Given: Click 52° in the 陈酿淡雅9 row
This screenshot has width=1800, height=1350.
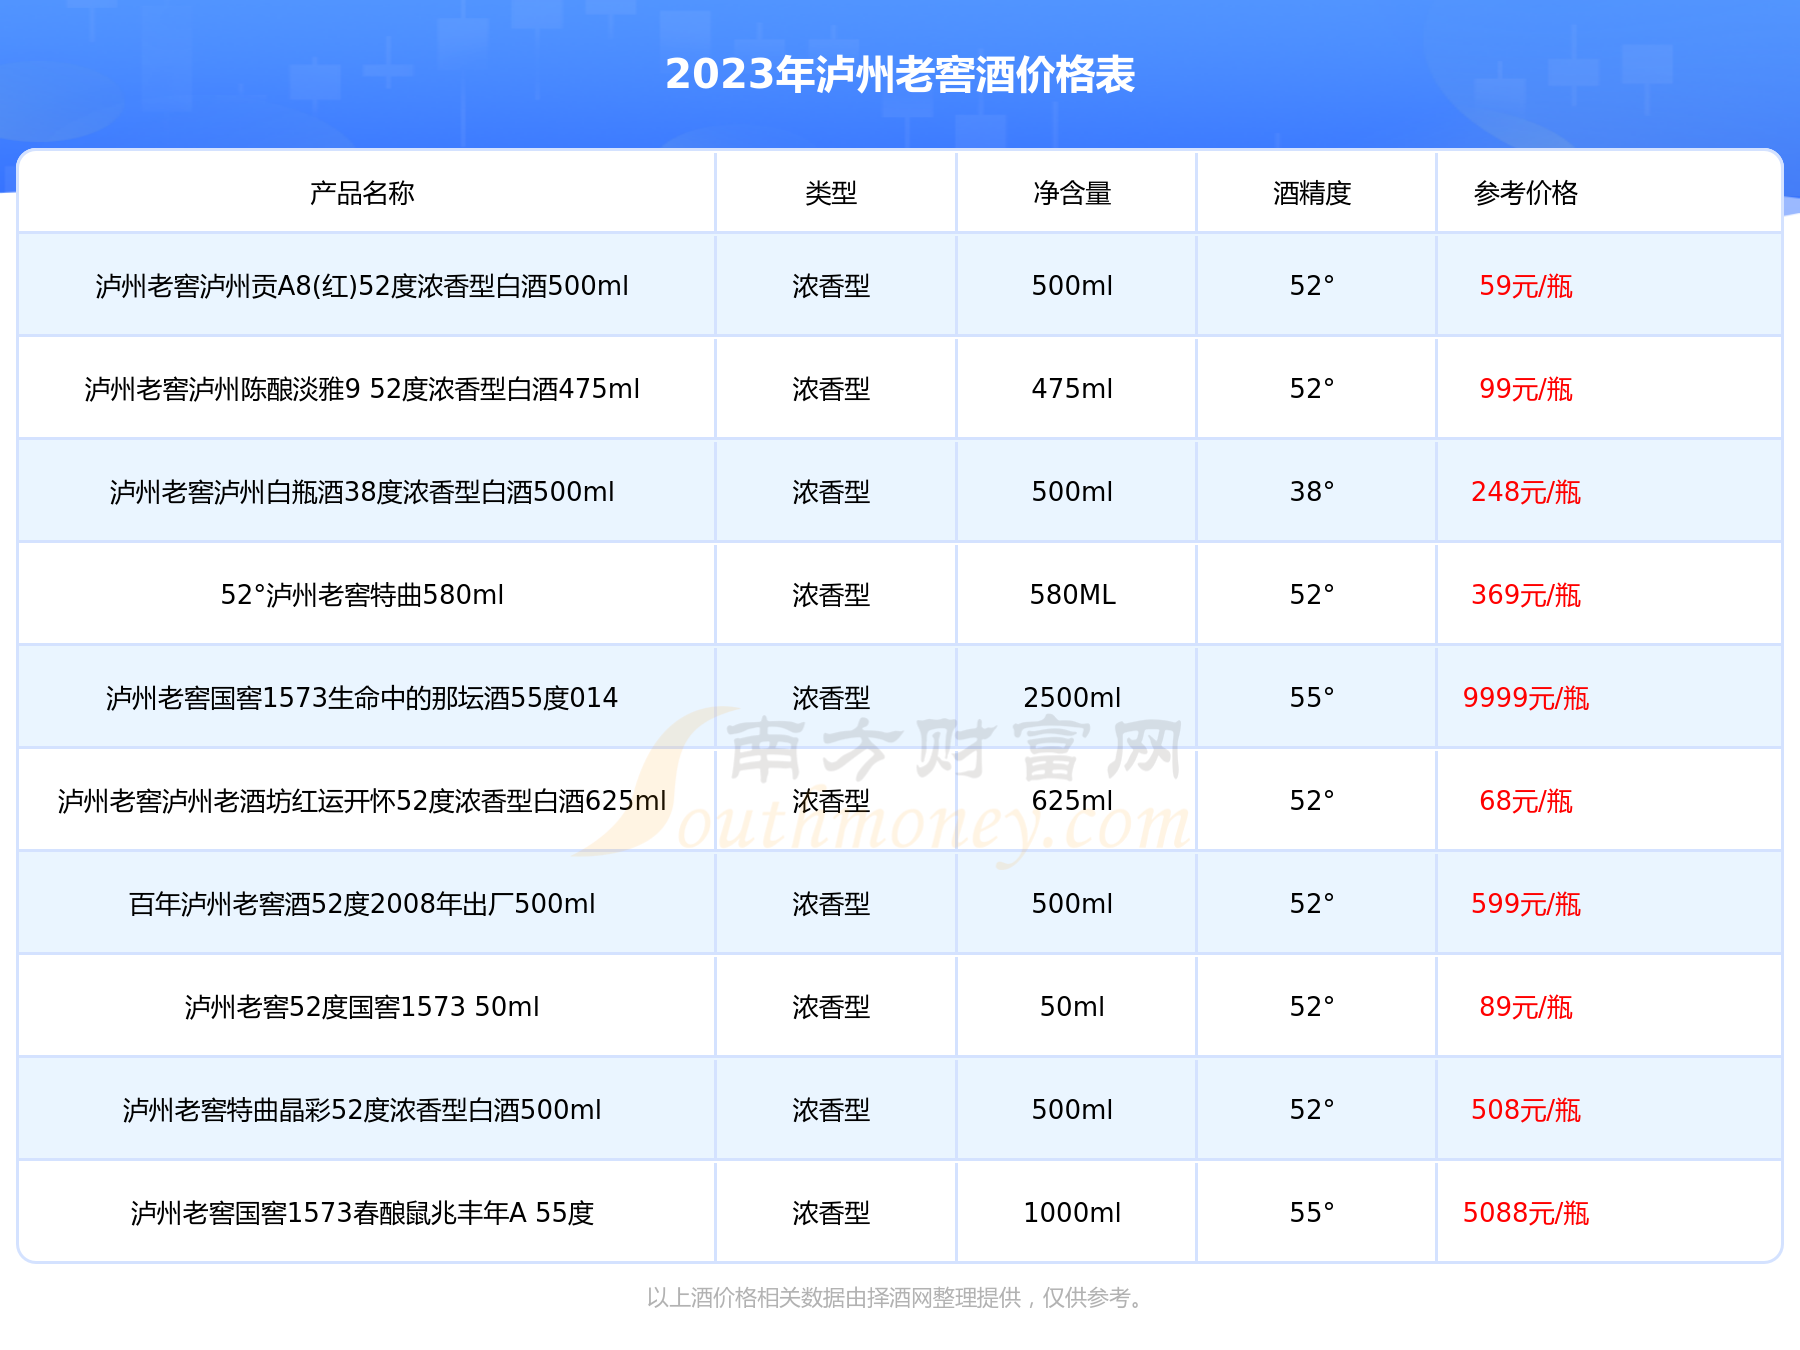Looking at the screenshot, I should click(x=1312, y=389).
